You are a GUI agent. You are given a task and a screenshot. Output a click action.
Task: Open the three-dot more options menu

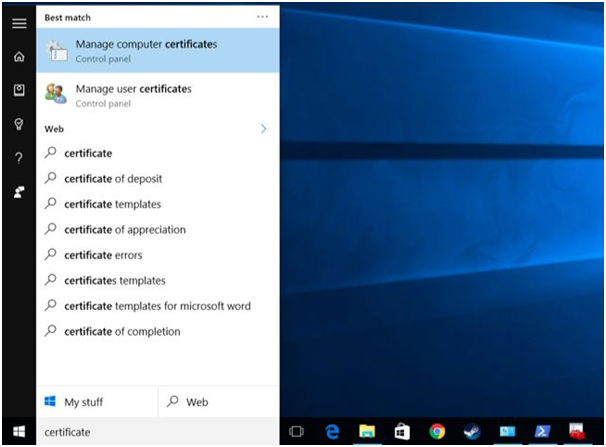click(x=262, y=17)
